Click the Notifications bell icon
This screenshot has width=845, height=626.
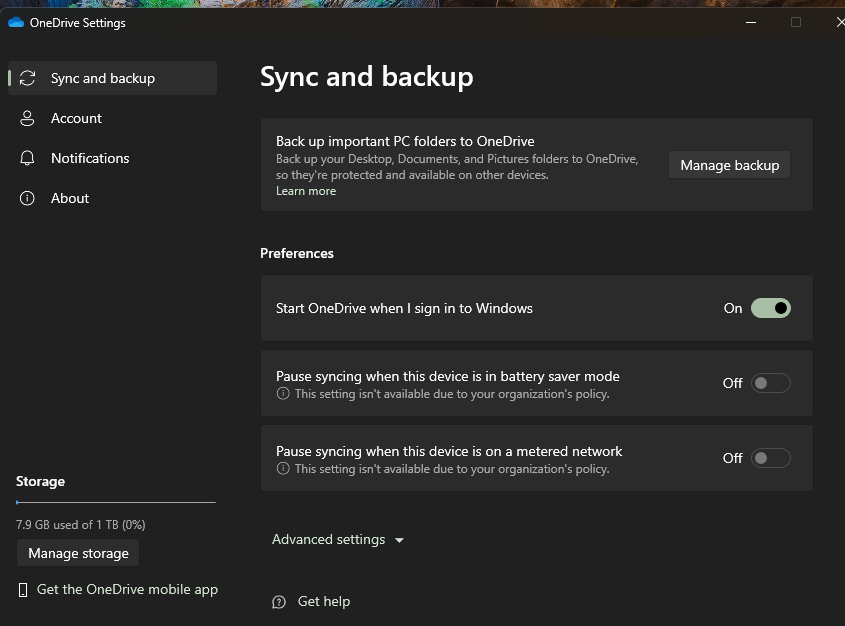tap(28, 158)
